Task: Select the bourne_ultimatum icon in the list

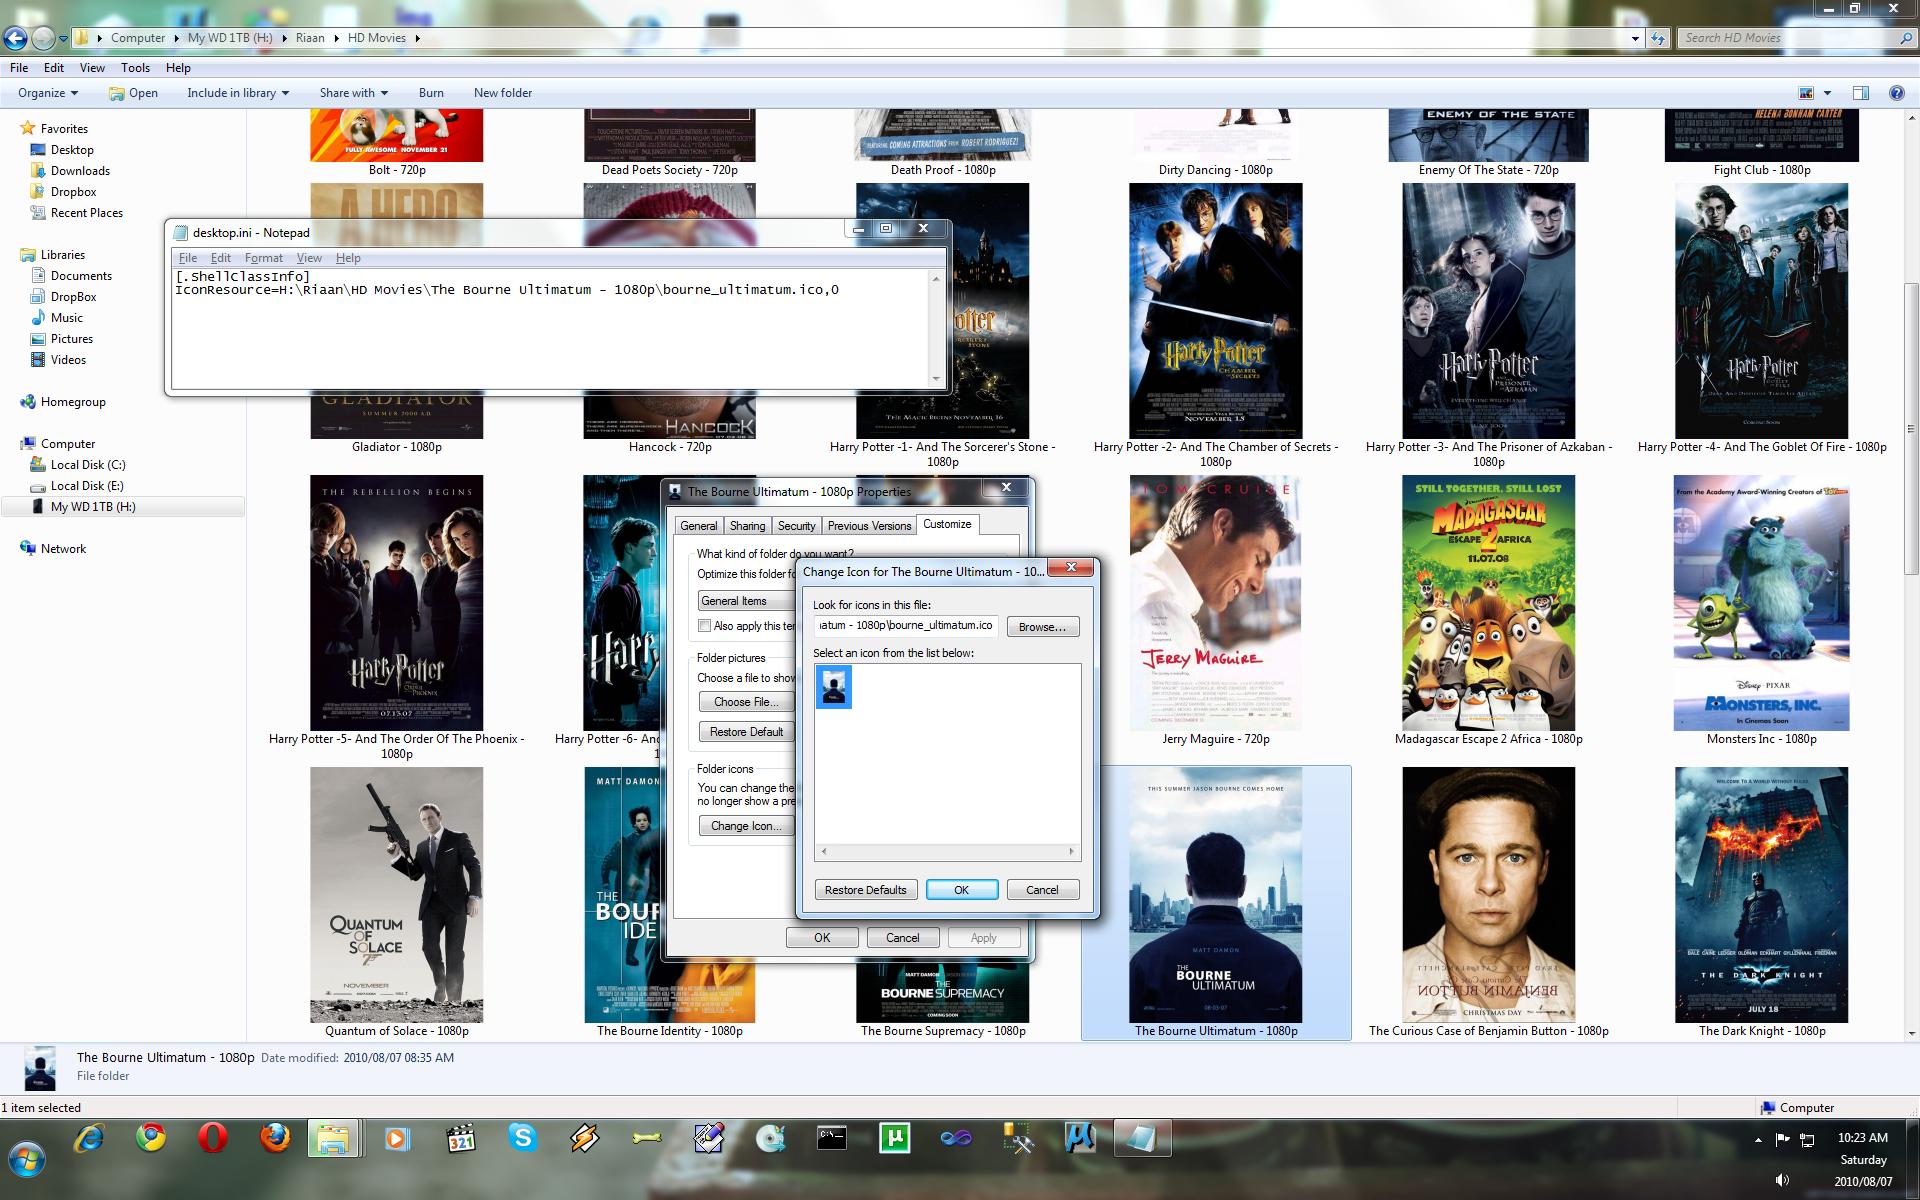Action: (833, 685)
